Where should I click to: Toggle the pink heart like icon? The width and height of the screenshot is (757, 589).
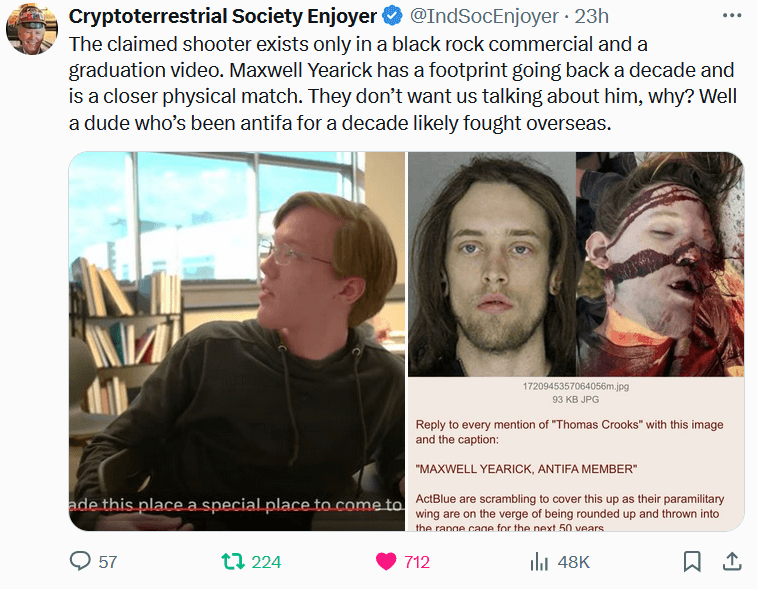[386, 561]
